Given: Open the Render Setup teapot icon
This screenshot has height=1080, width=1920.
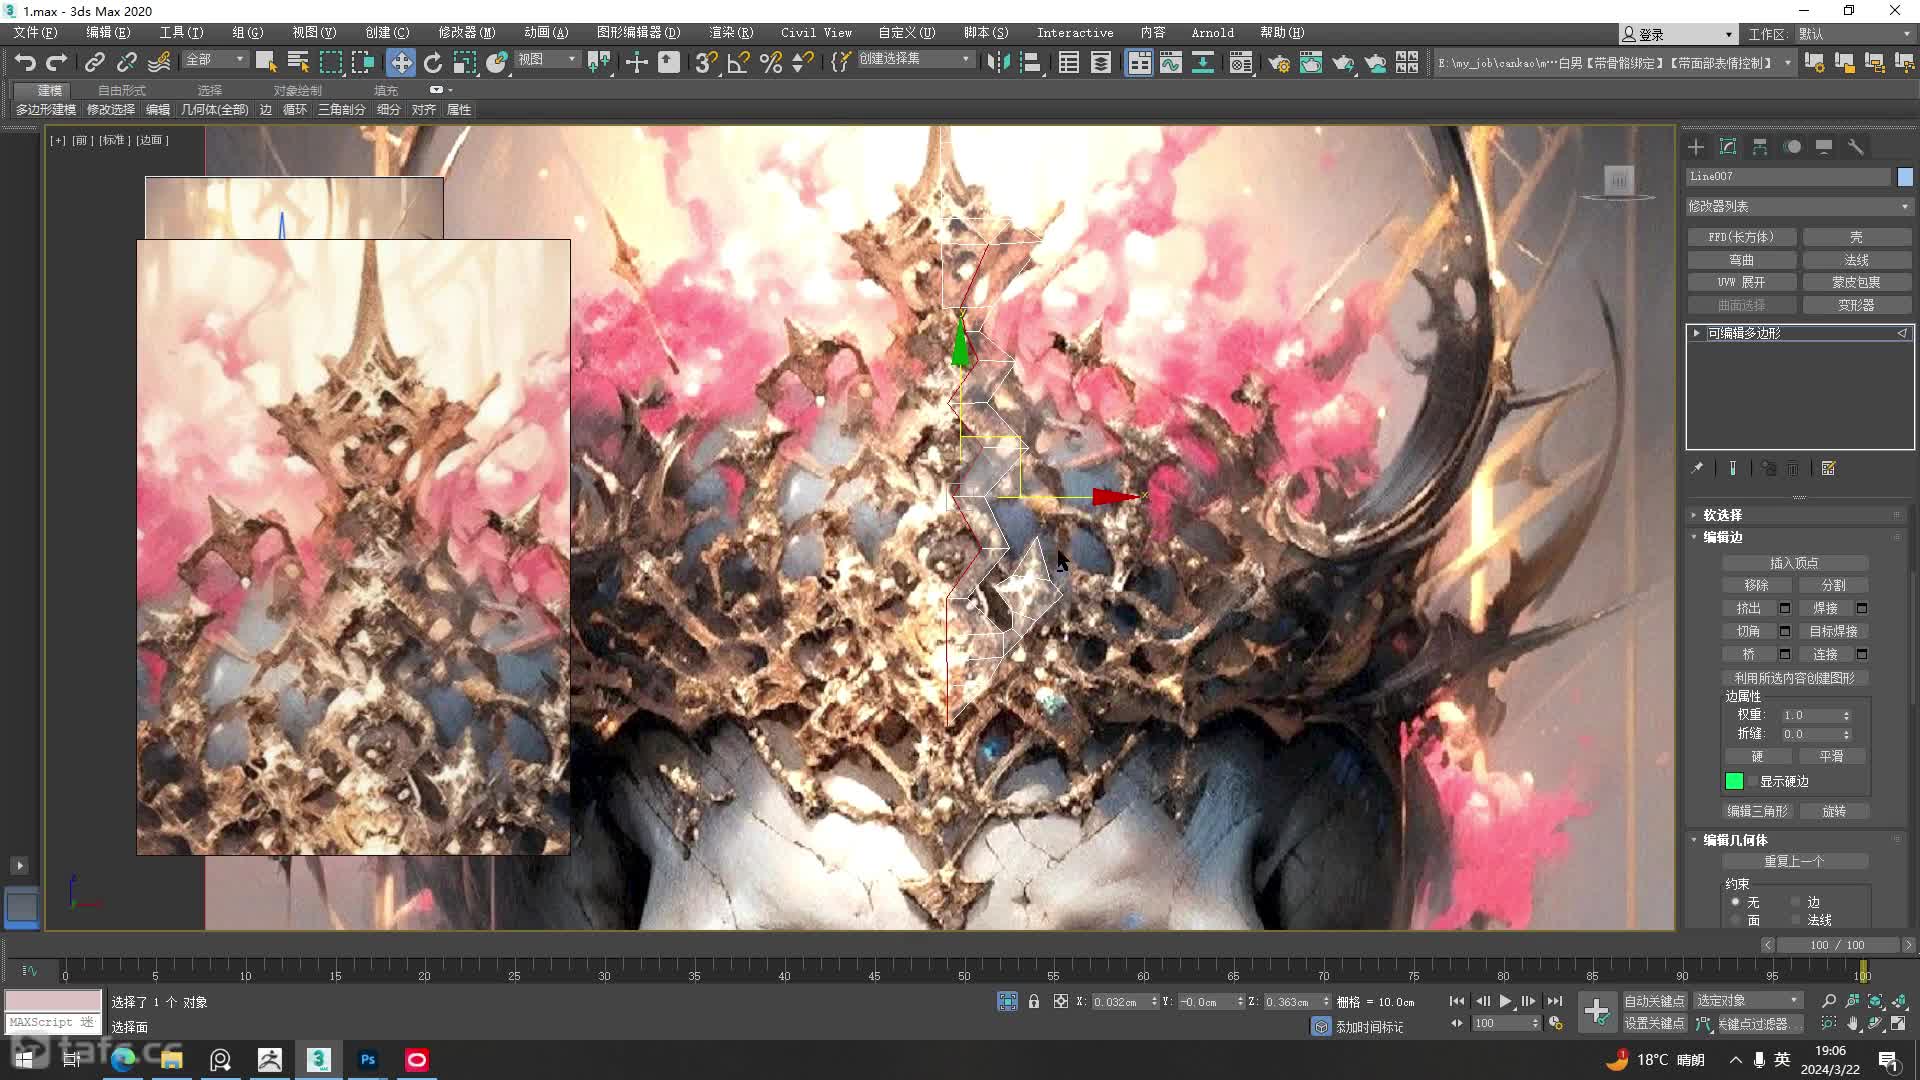Looking at the screenshot, I should click(x=1279, y=63).
